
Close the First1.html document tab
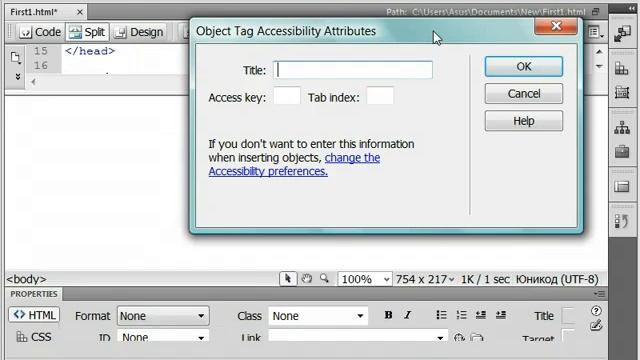80,12
